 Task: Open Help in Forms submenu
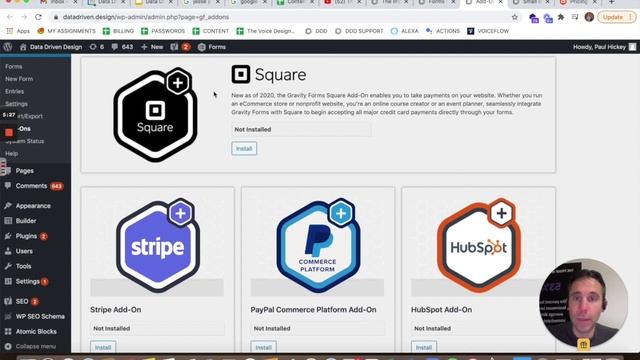[x=11, y=153]
